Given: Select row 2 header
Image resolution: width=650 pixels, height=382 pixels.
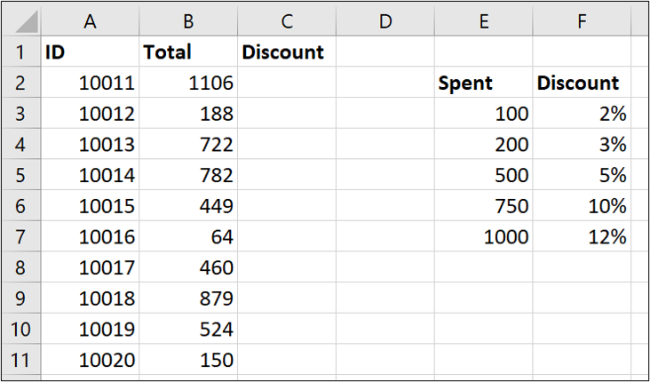Looking at the screenshot, I should coord(21,83).
